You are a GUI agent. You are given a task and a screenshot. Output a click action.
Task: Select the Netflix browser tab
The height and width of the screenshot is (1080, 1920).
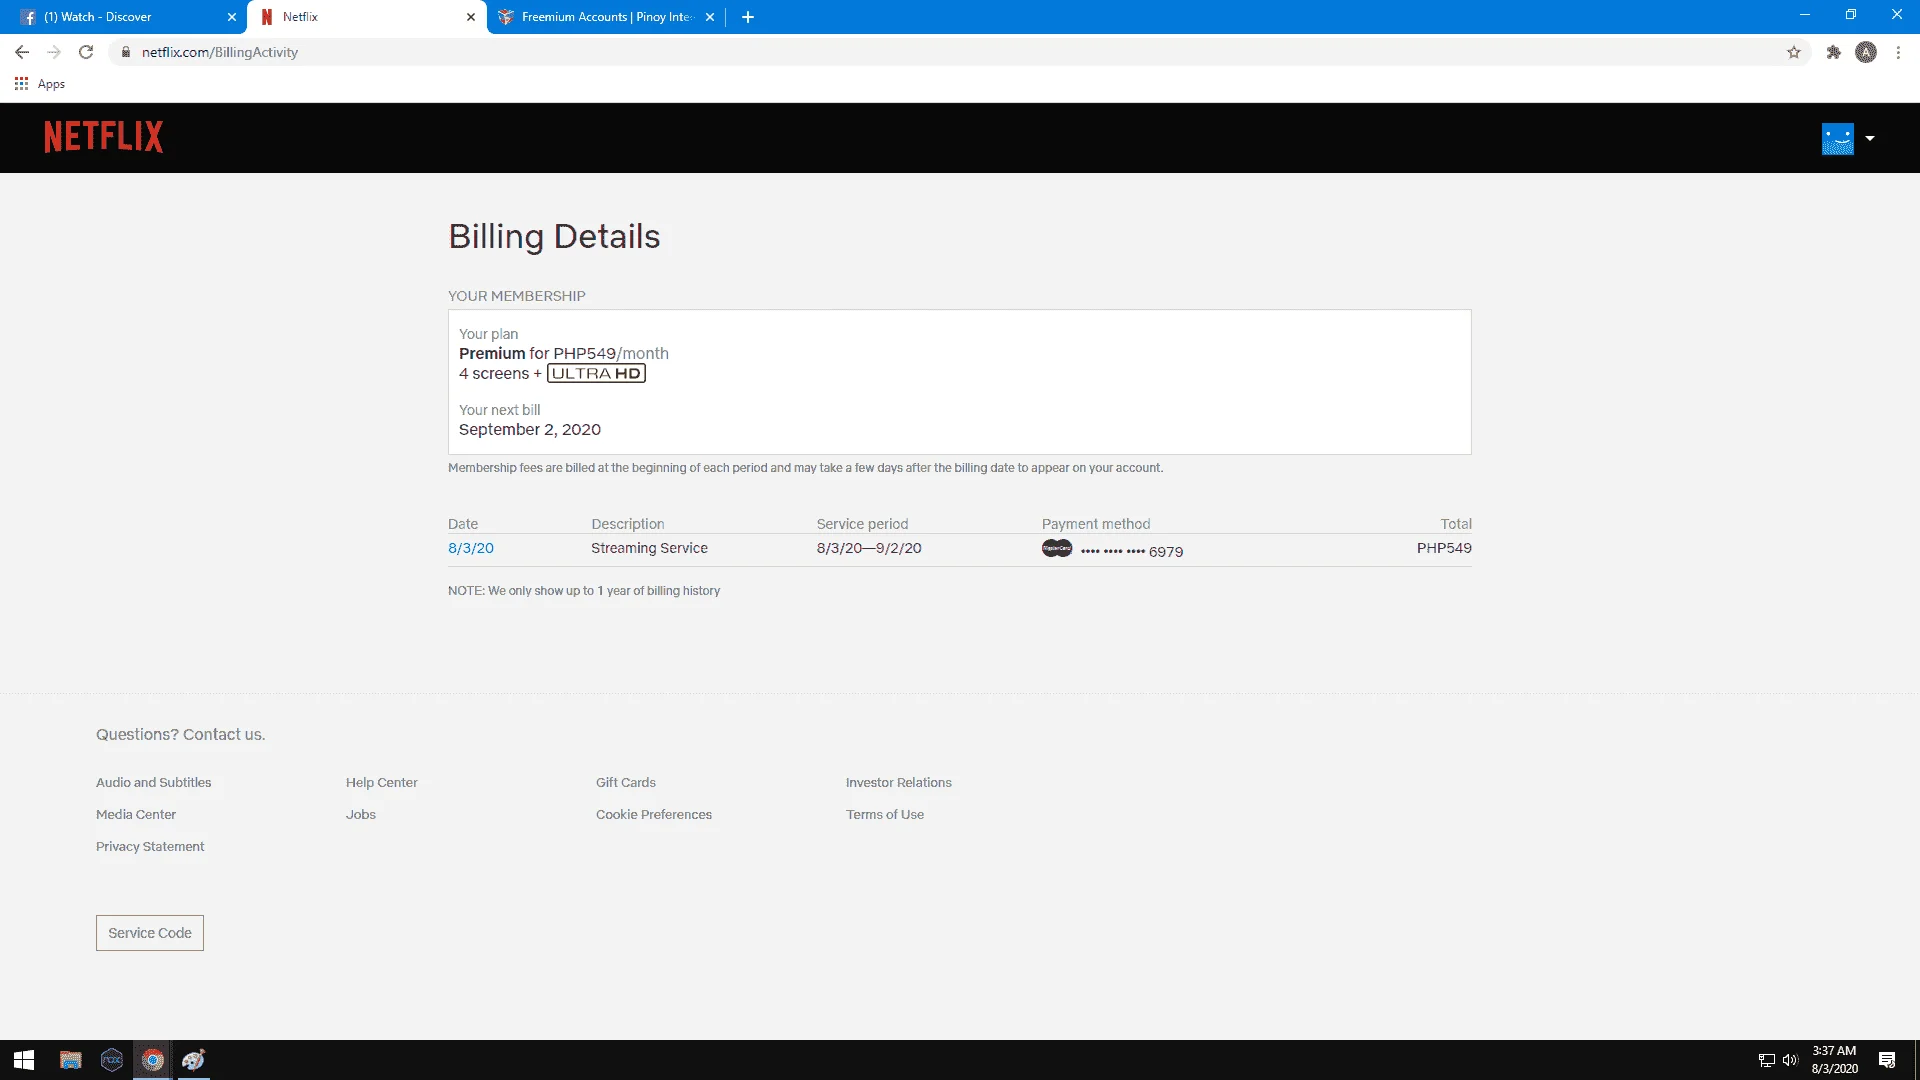pos(367,17)
